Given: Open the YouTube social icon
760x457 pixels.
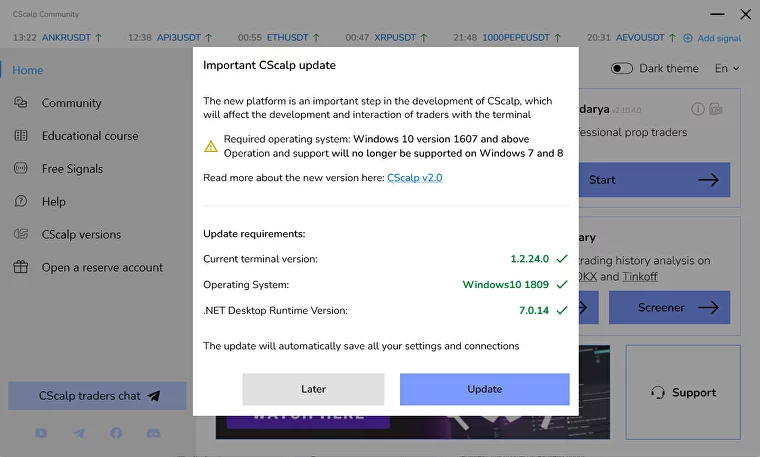Looking at the screenshot, I should point(41,433).
